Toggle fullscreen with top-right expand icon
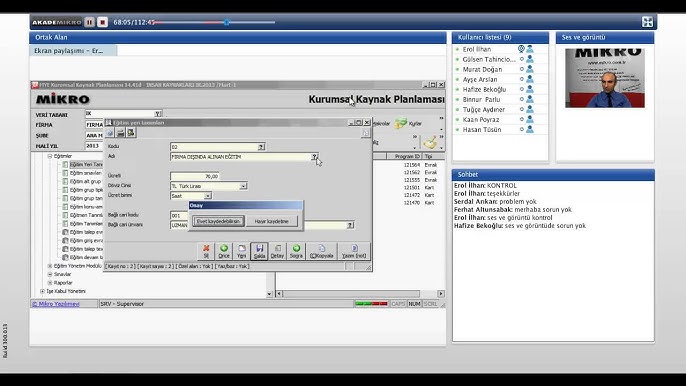The width and height of the screenshot is (686, 386). click(x=648, y=22)
